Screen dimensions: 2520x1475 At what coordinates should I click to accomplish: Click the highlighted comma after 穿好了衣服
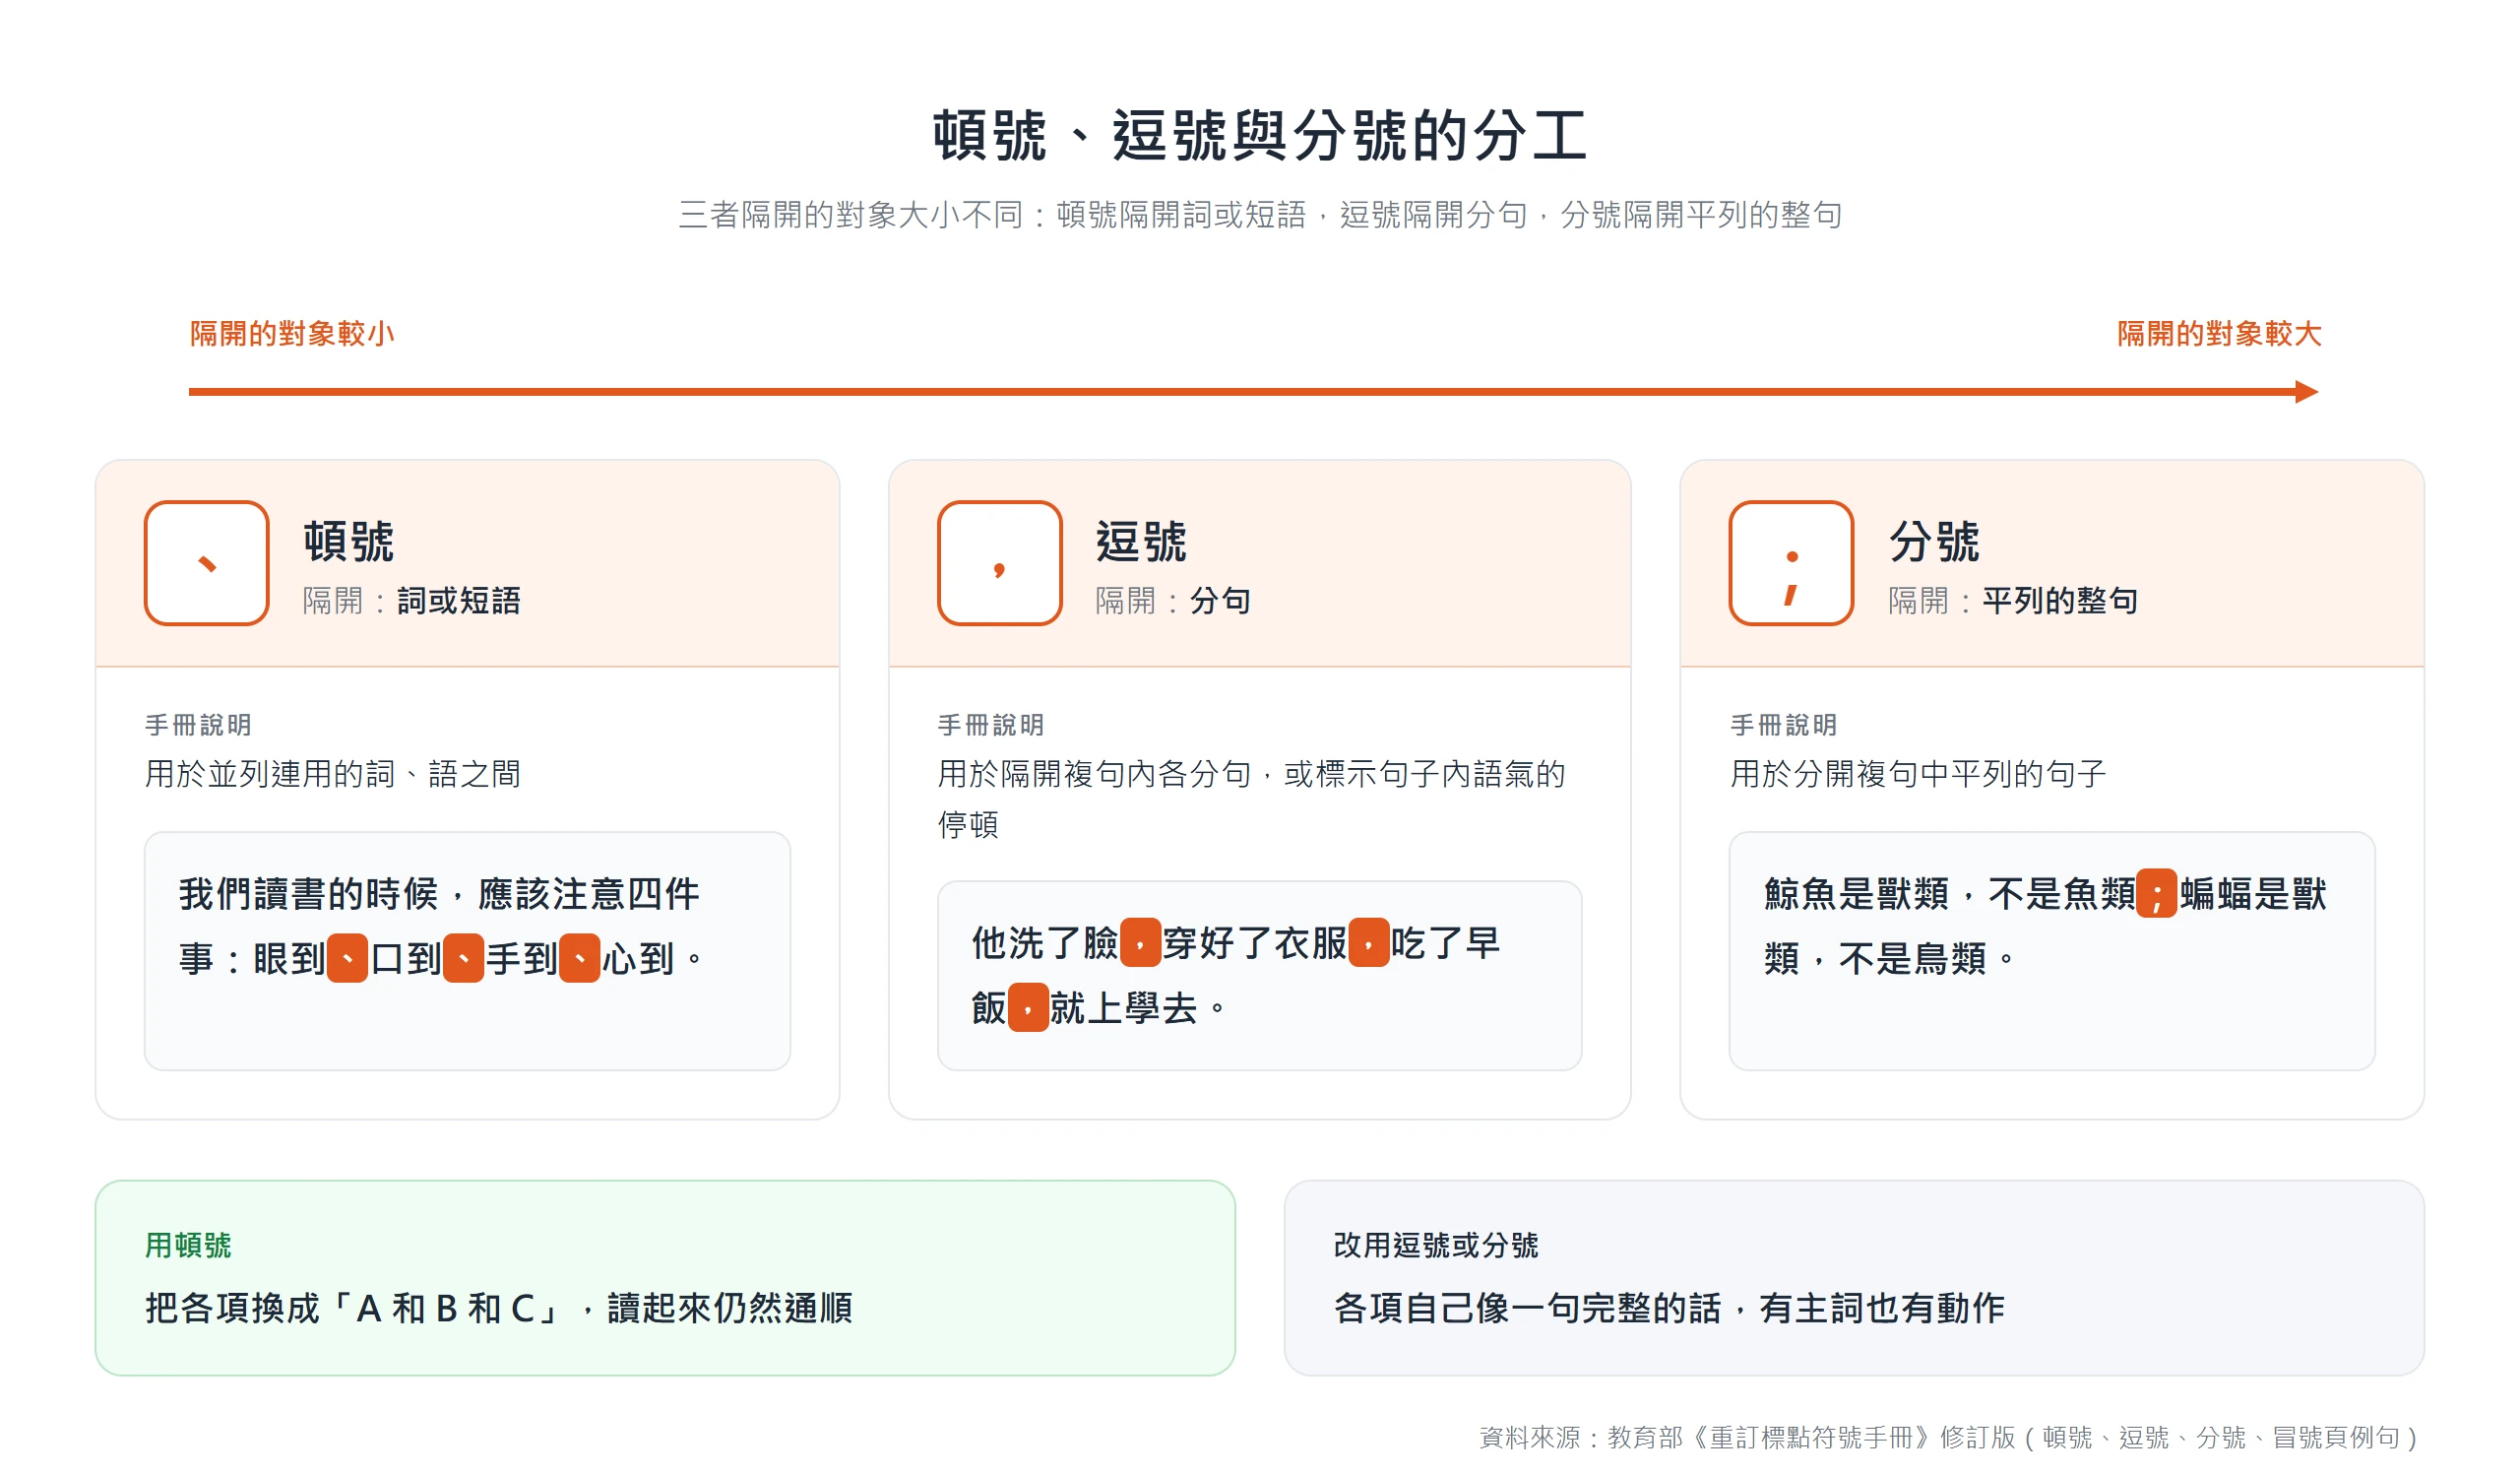tap(1369, 942)
